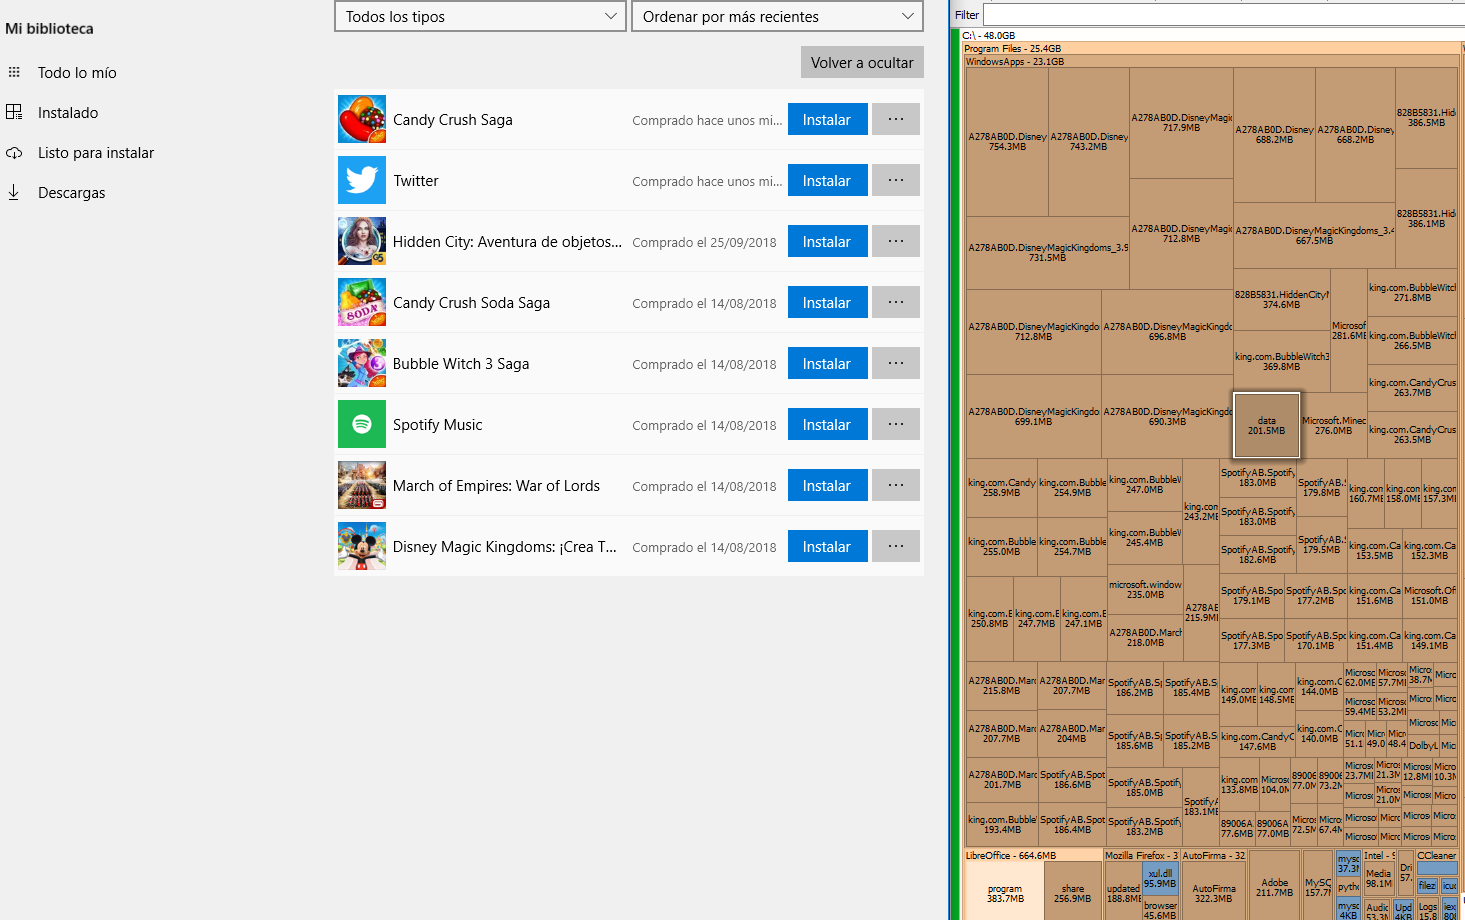Select the 828B5831.HiddenCity 374.6MB block
Viewport: 1465px width, 920px height.
[x=1281, y=299]
